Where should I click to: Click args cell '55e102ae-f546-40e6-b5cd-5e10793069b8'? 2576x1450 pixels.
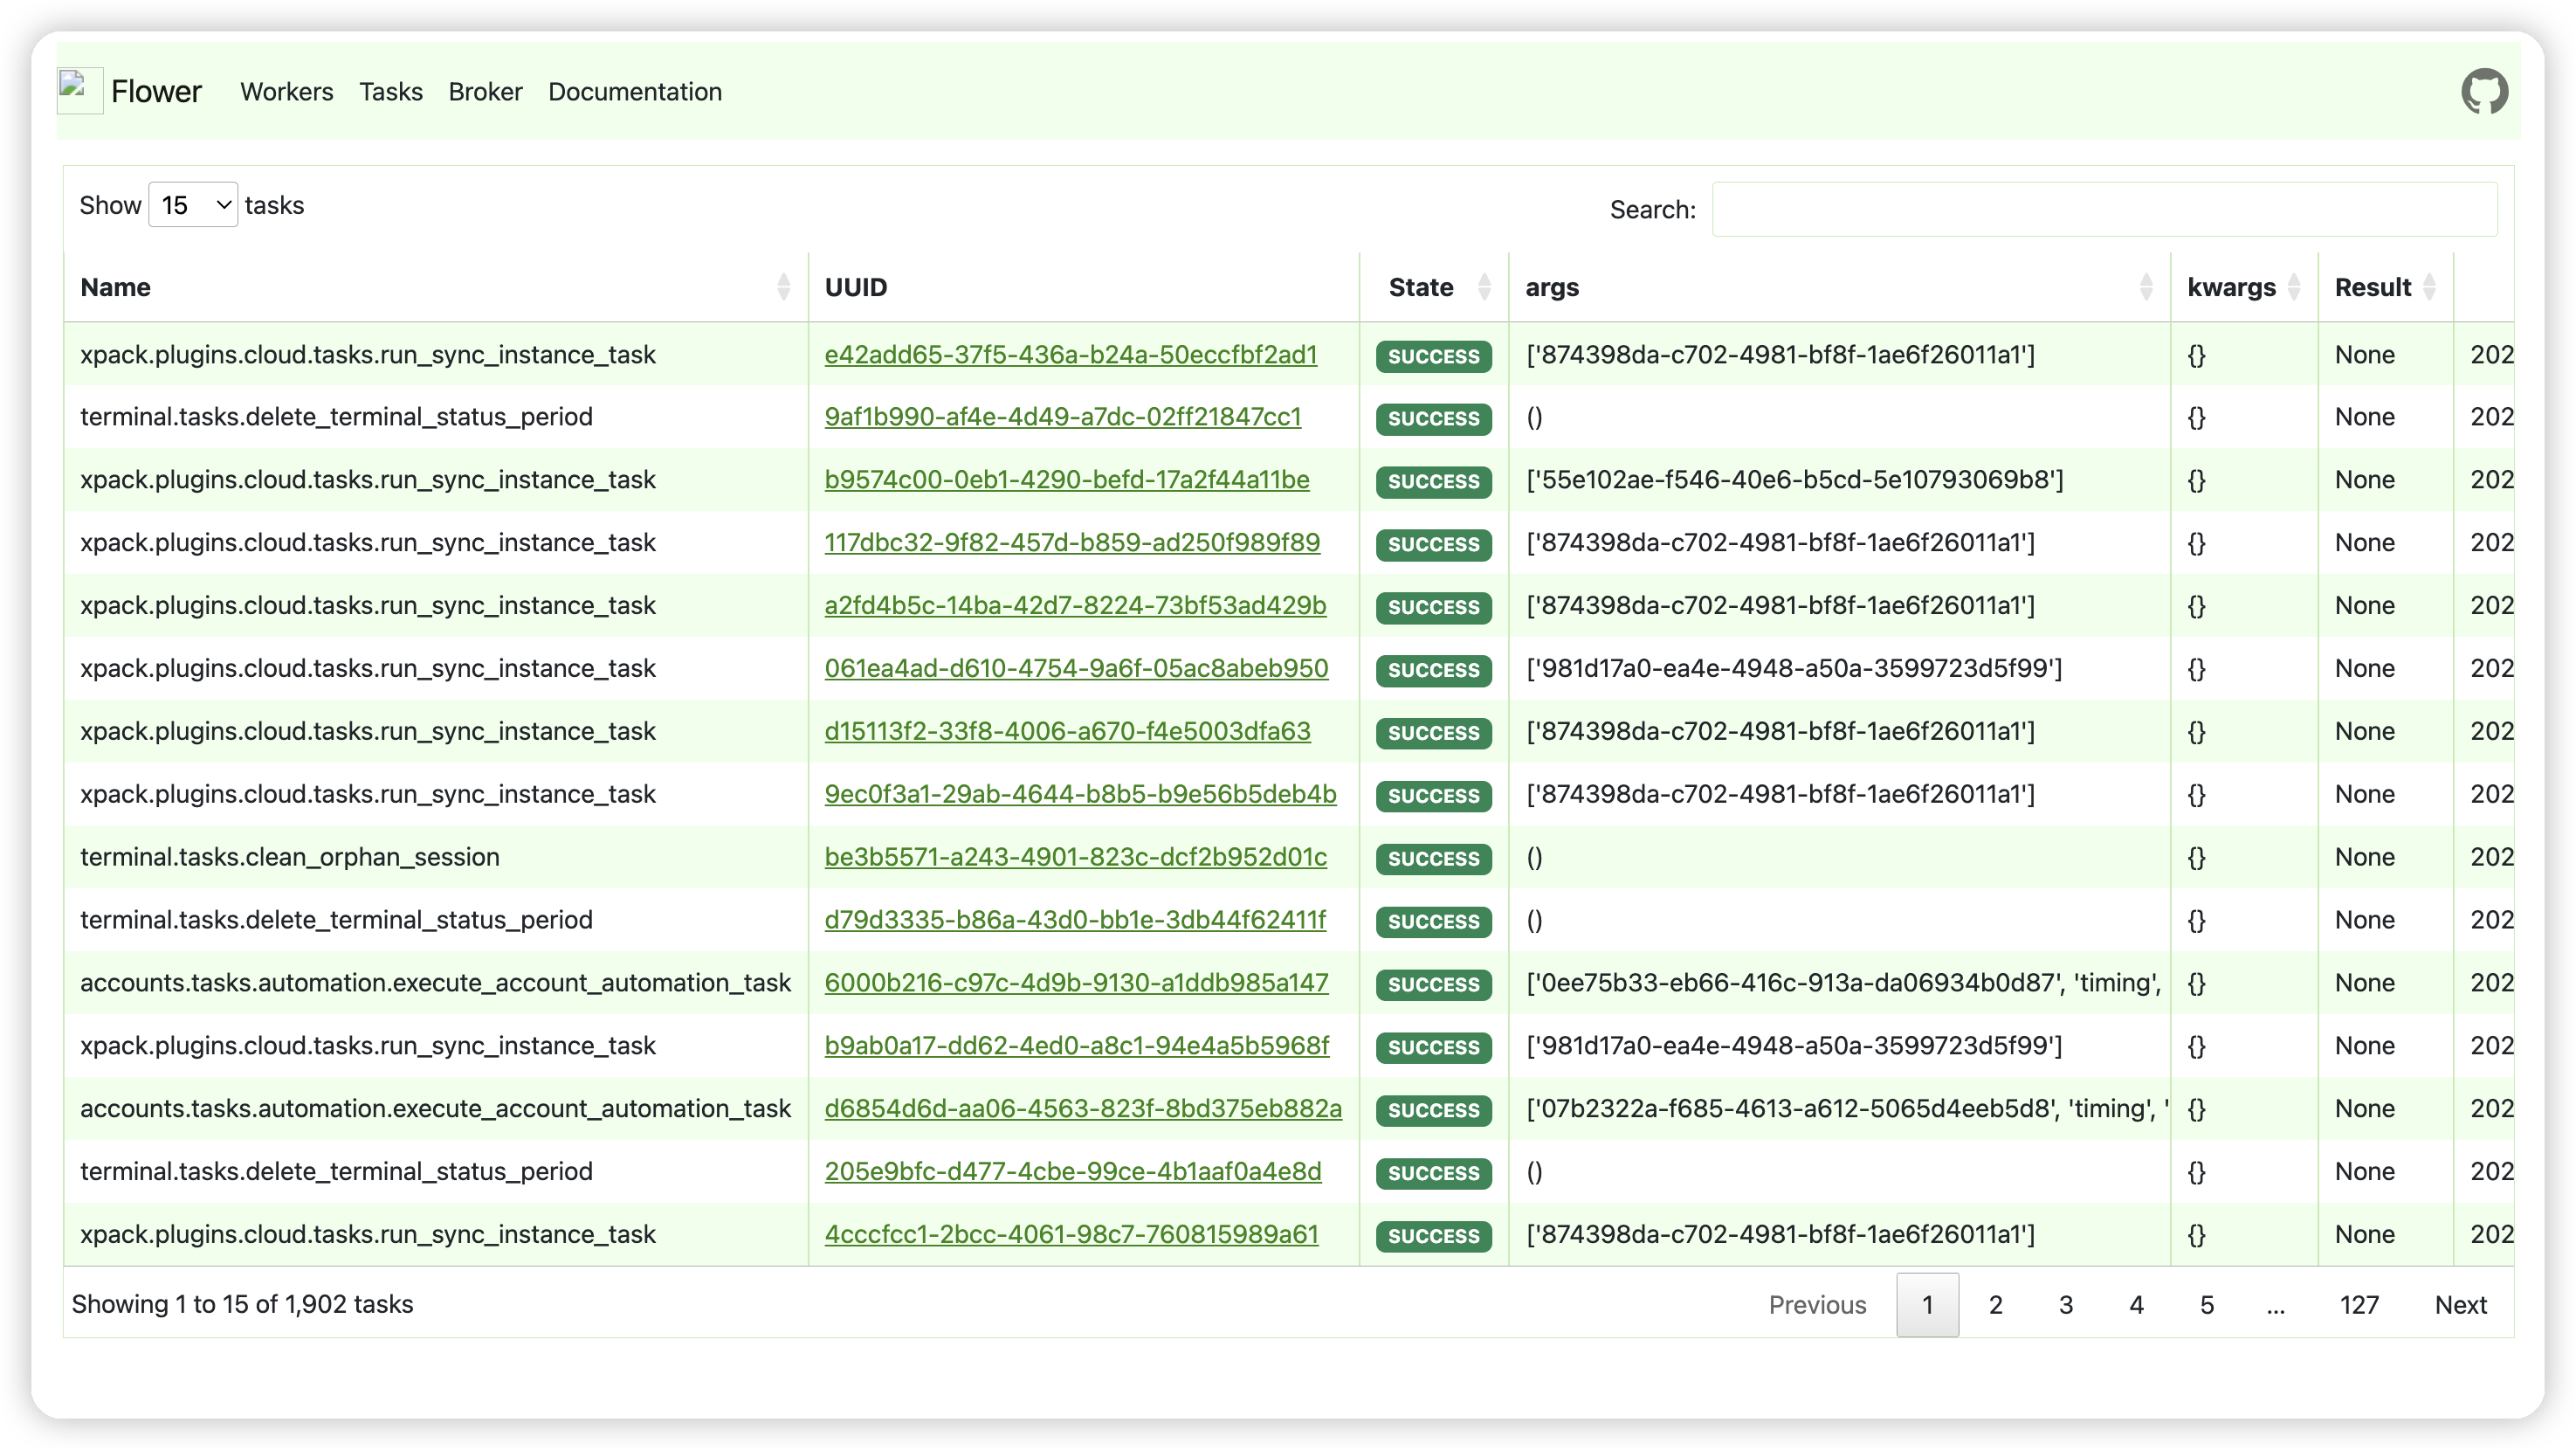coord(1795,480)
